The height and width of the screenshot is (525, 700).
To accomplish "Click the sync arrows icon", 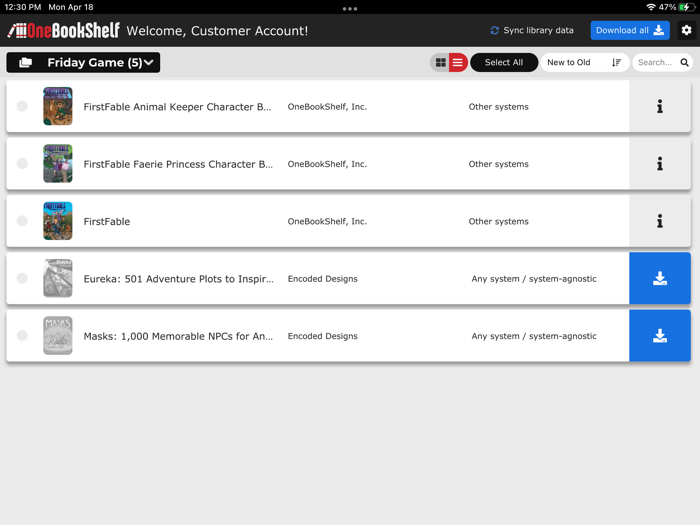I will click(x=494, y=30).
